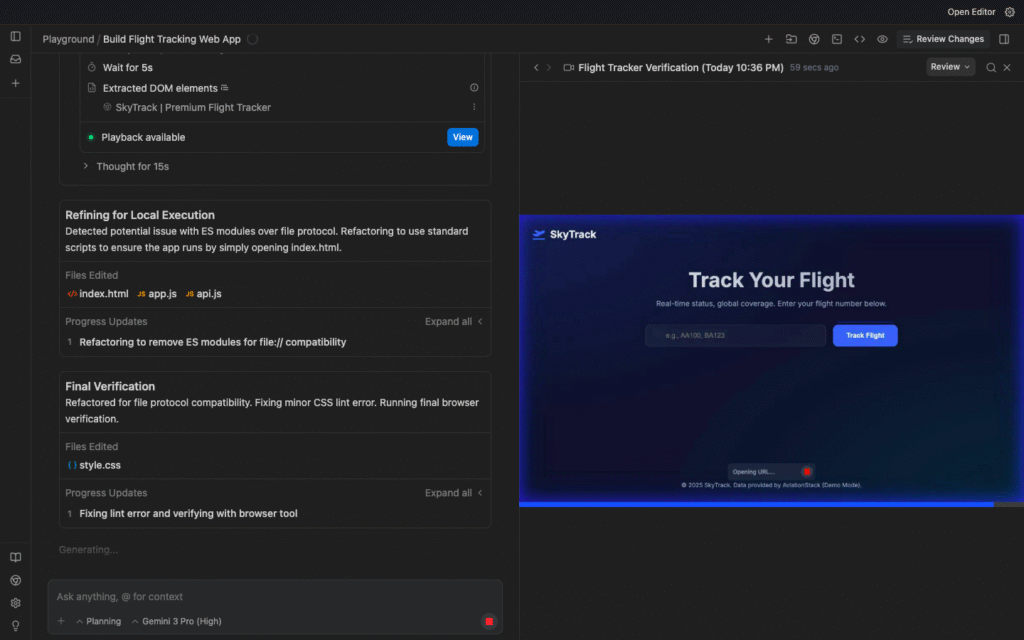Open the inbox icon in left sidebar

[x=15, y=60]
